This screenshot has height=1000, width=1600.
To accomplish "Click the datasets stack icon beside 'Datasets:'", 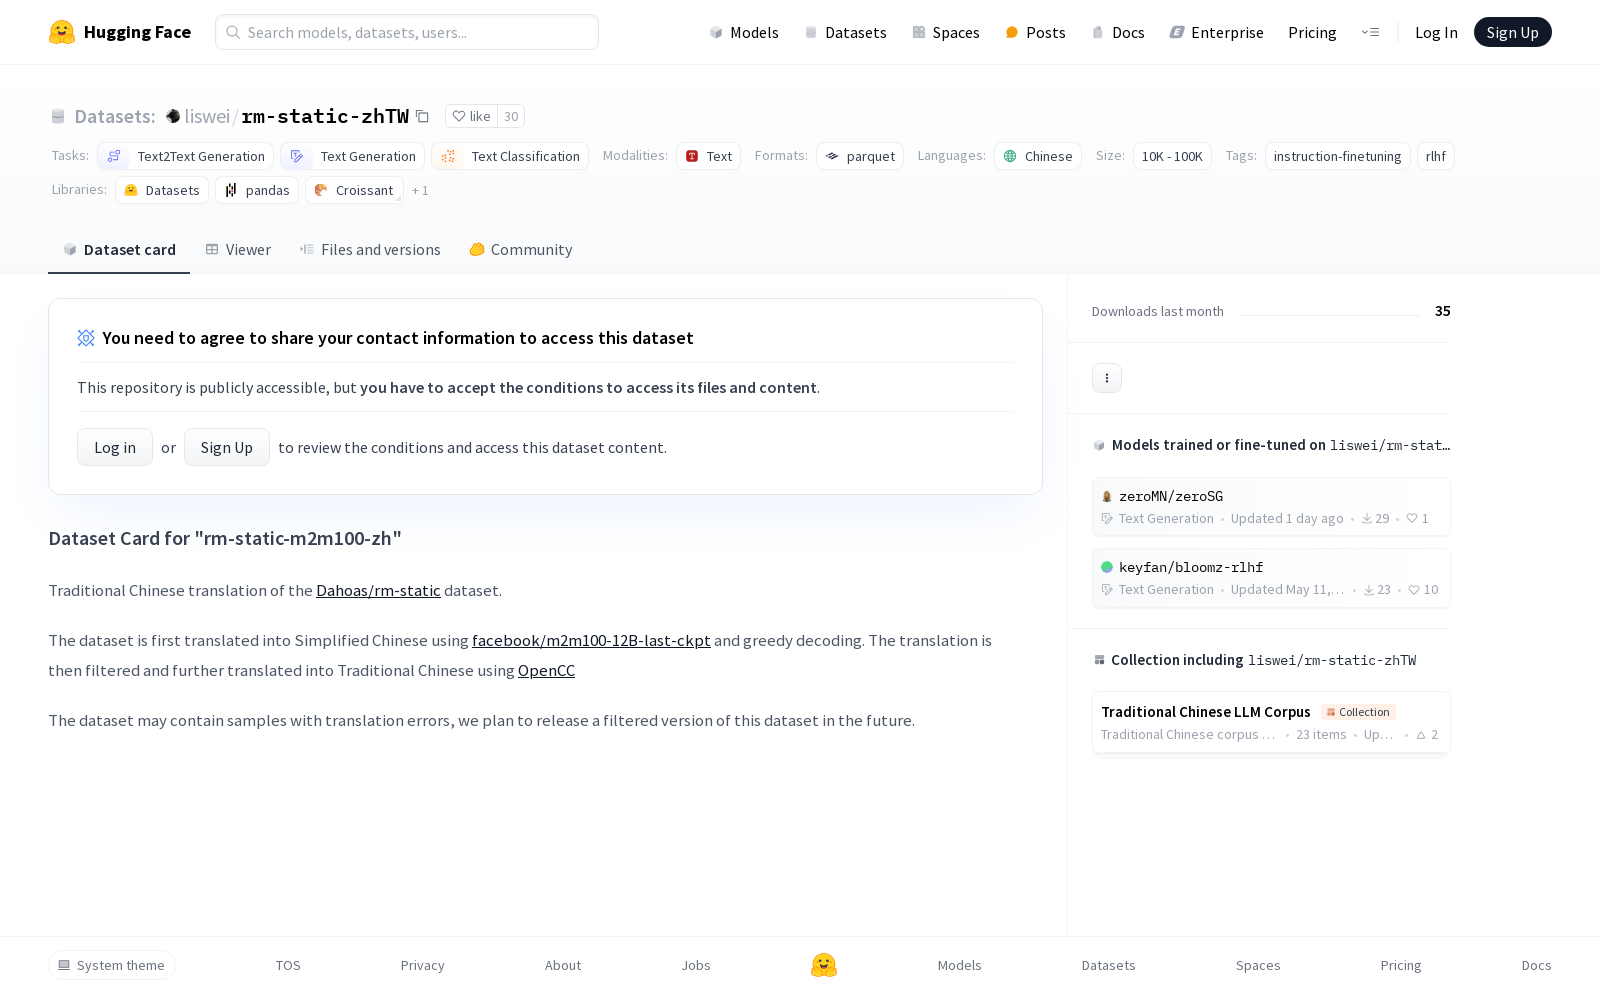I will (58, 117).
